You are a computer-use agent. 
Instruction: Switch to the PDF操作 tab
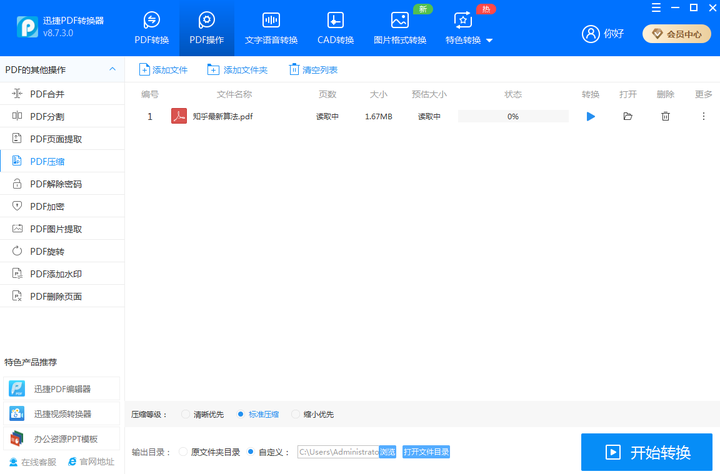[x=207, y=28]
